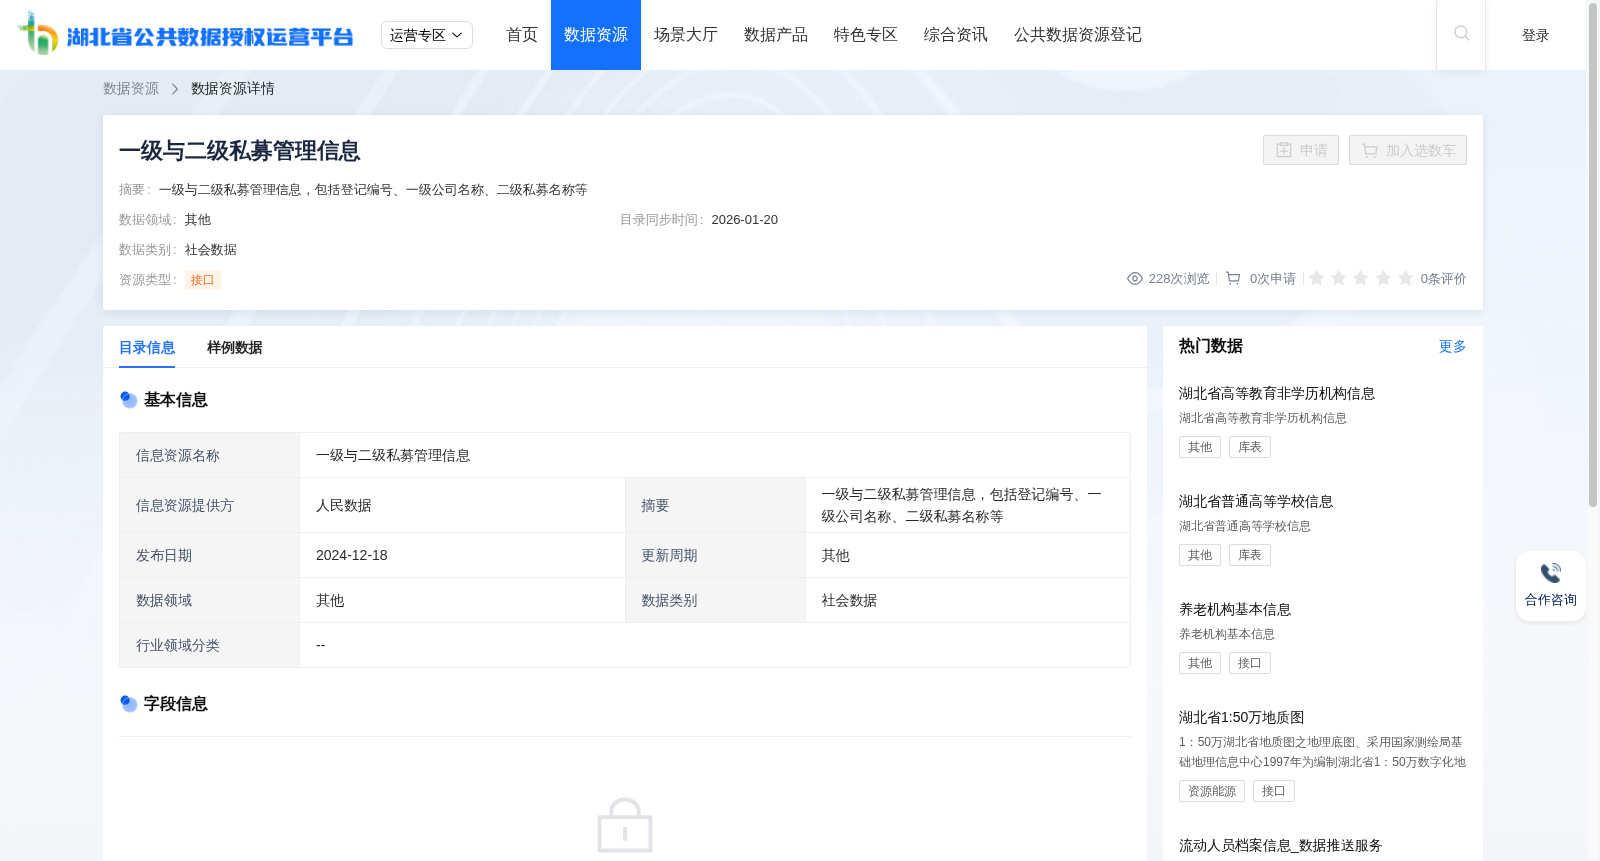Open 湖北省普通高等学校信息 hot data item
Image resolution: width=1600 pixels, height=861 pixels.
click(x=1256, y=502)
